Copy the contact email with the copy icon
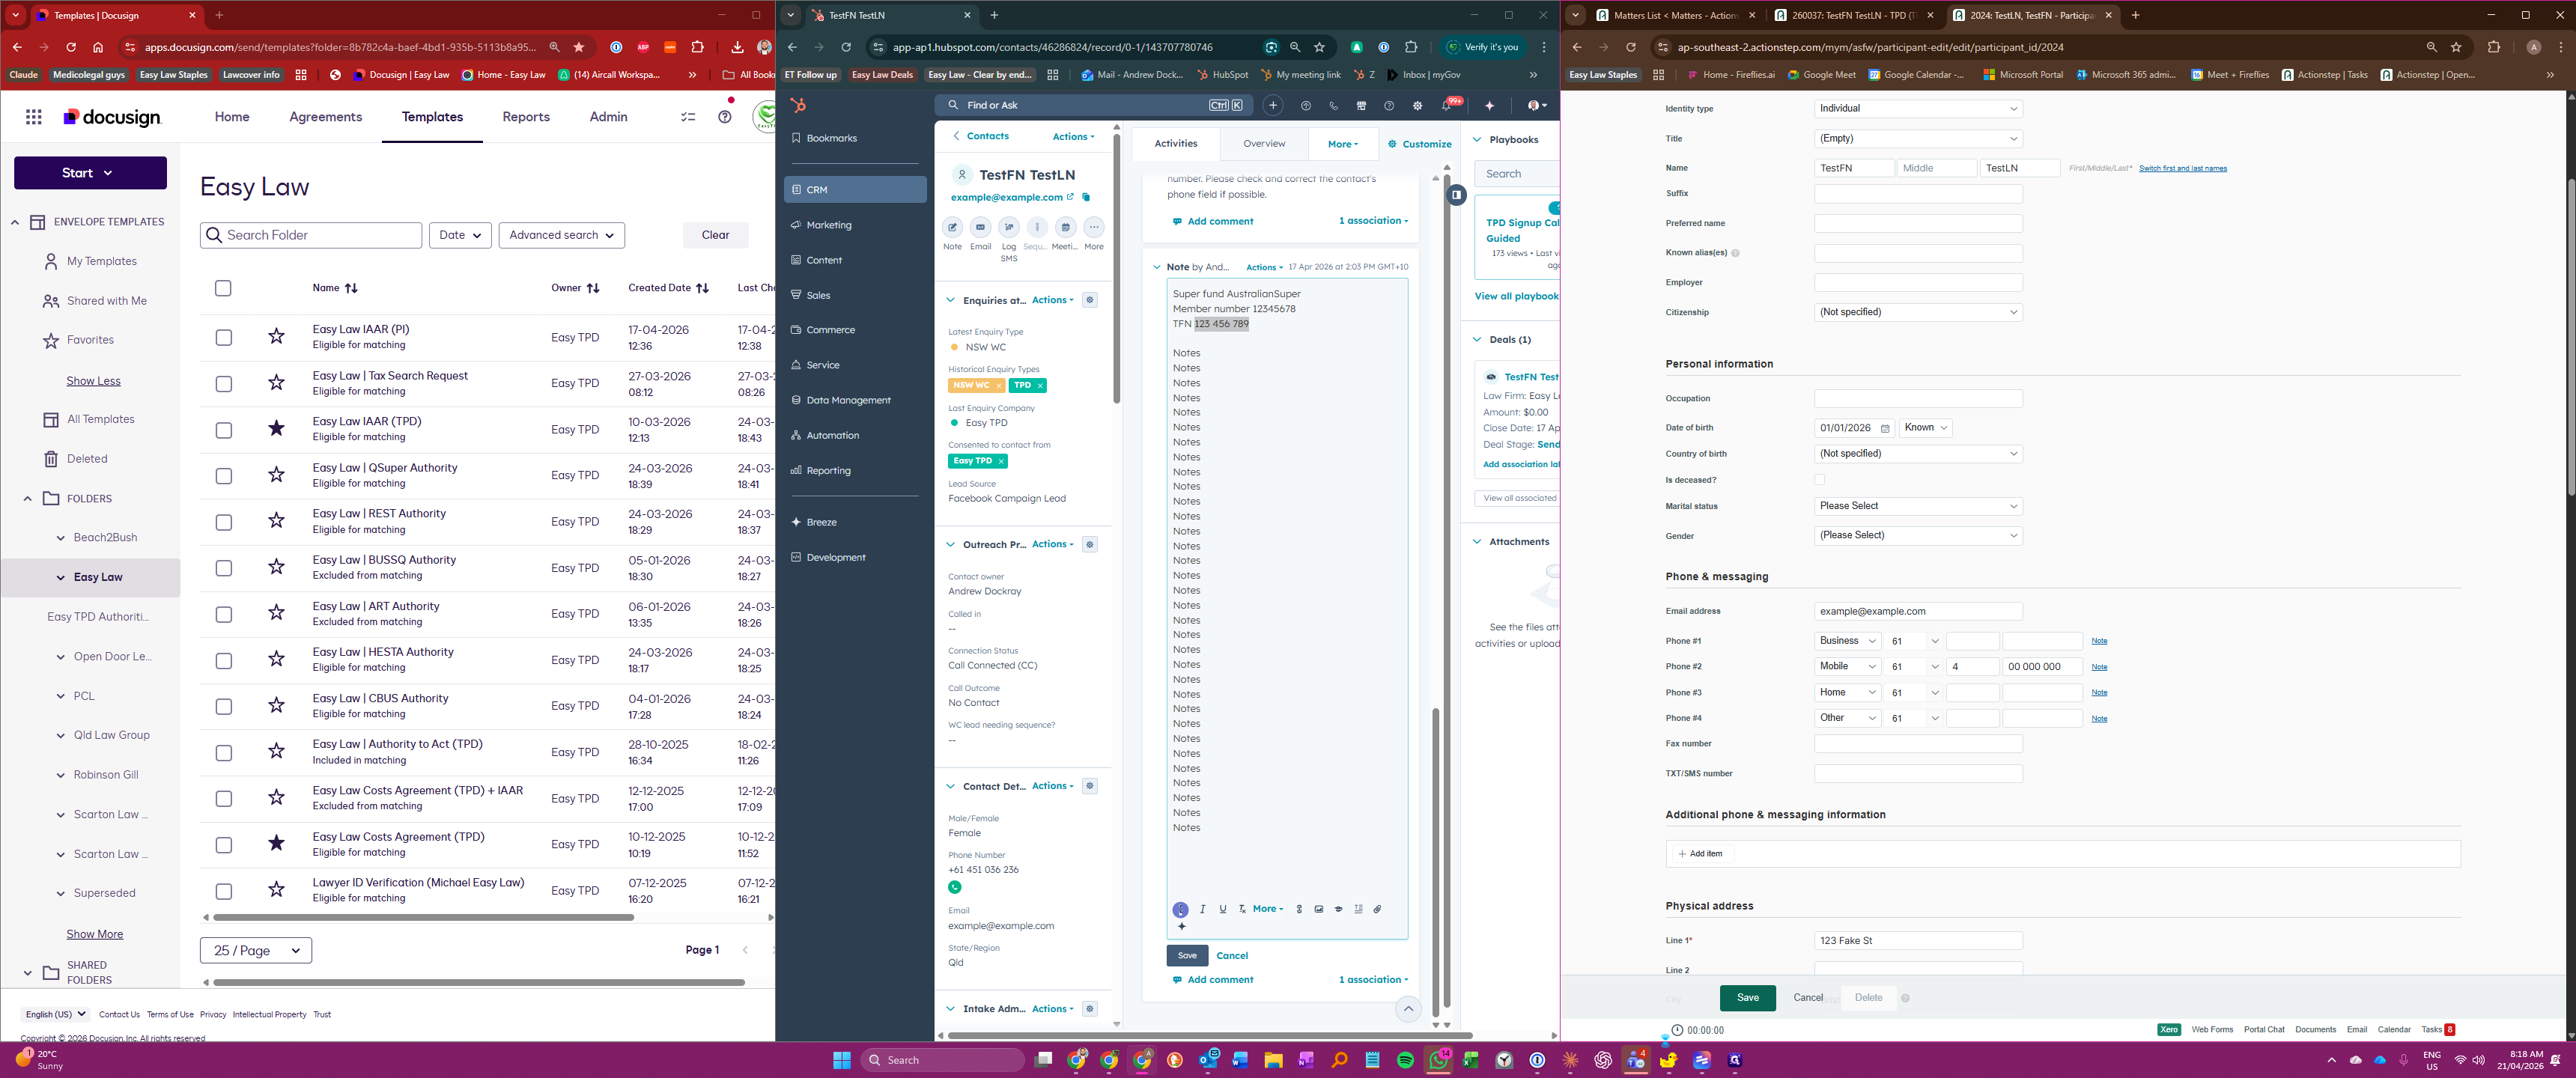The image size is (2576, 1078). coord(1086,197)
